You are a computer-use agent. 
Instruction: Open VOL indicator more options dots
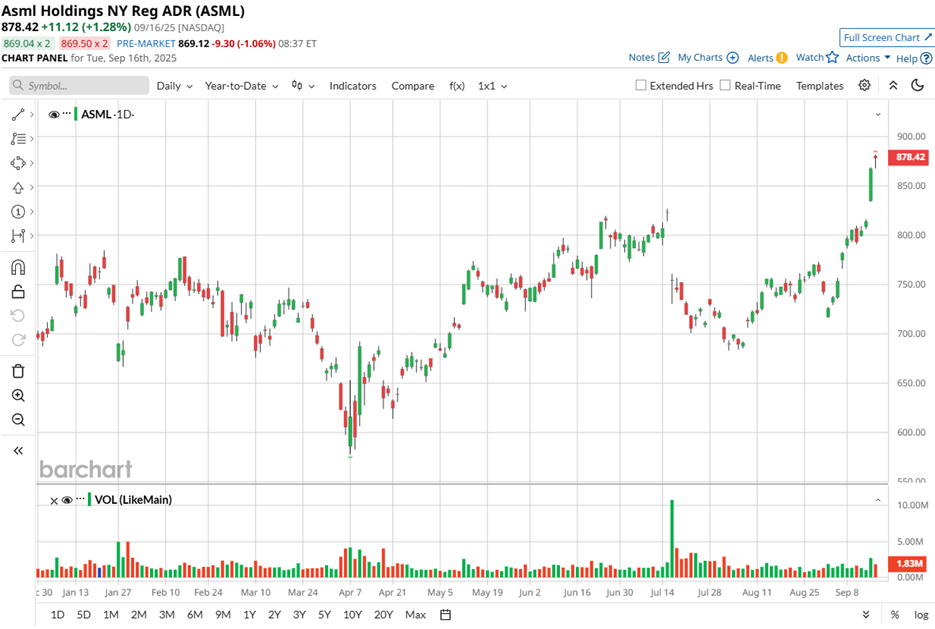(x=80, y=499)
